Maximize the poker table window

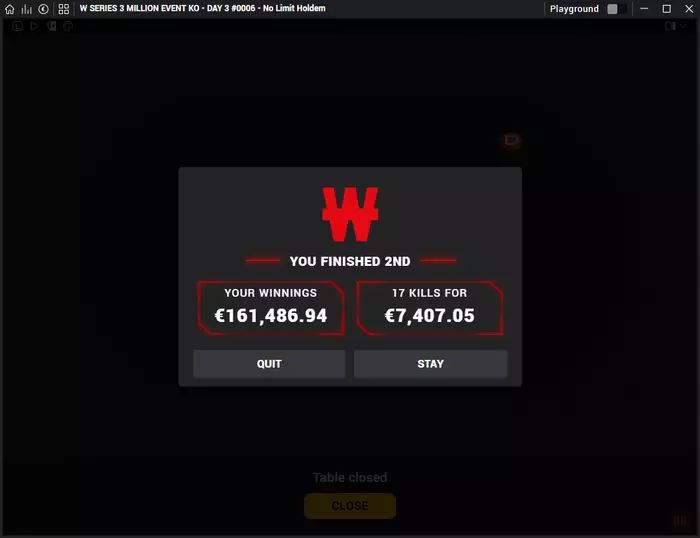tap(667, 9)
